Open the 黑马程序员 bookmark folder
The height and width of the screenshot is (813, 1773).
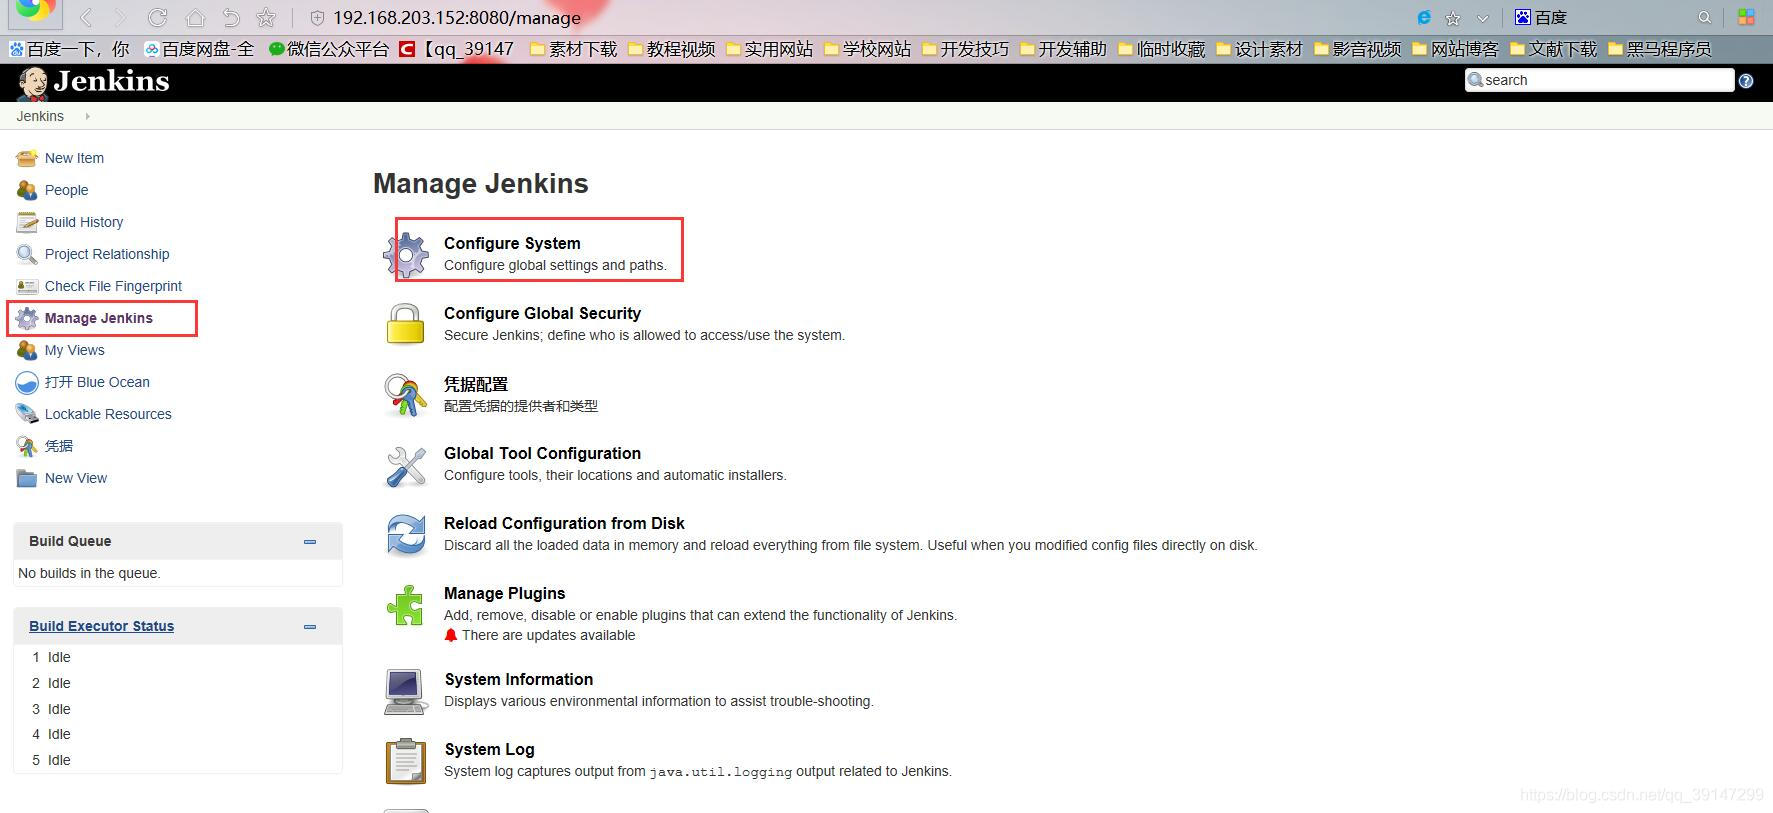[1659, 49]
